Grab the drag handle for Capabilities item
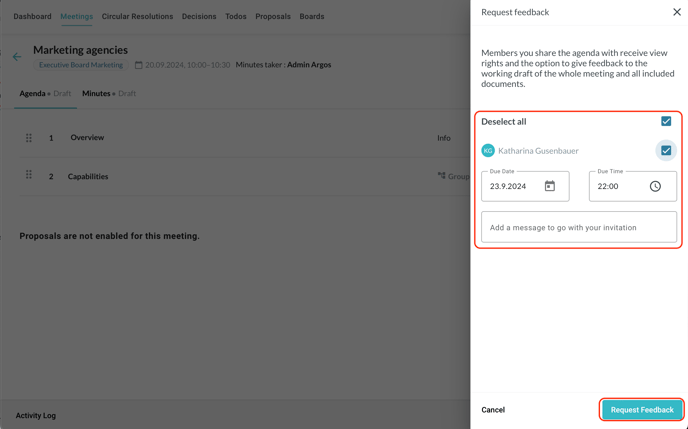This screenshot has height=429, width=688. tap(29, 176)
